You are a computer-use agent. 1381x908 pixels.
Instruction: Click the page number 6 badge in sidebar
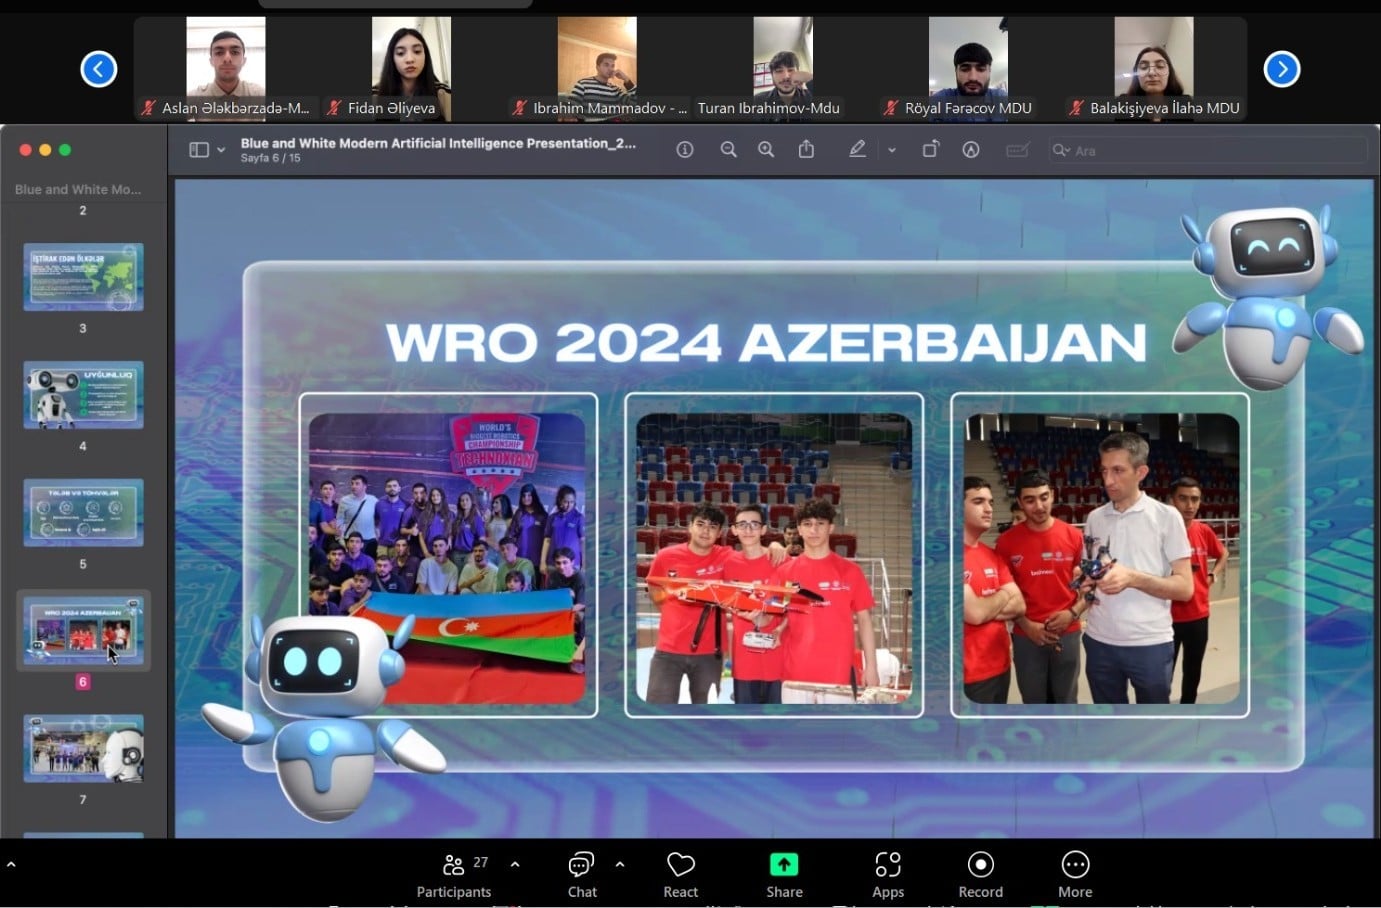[x=83, y=681]
